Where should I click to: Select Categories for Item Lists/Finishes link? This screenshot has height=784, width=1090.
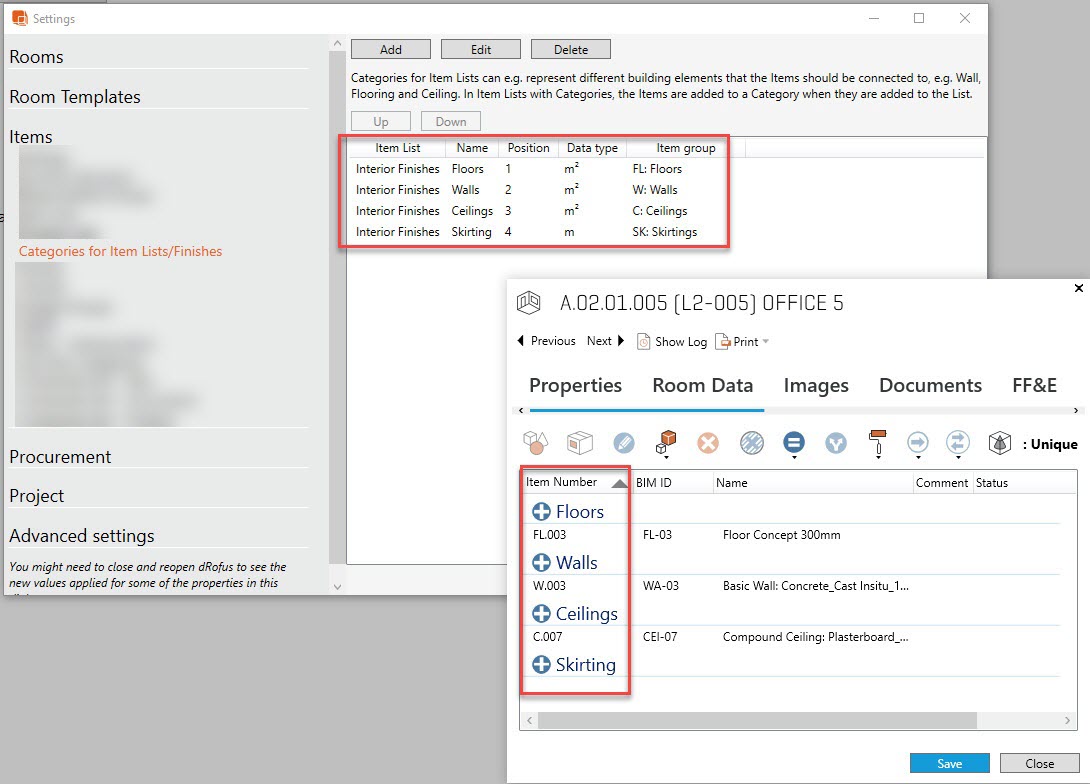[120, 252]
